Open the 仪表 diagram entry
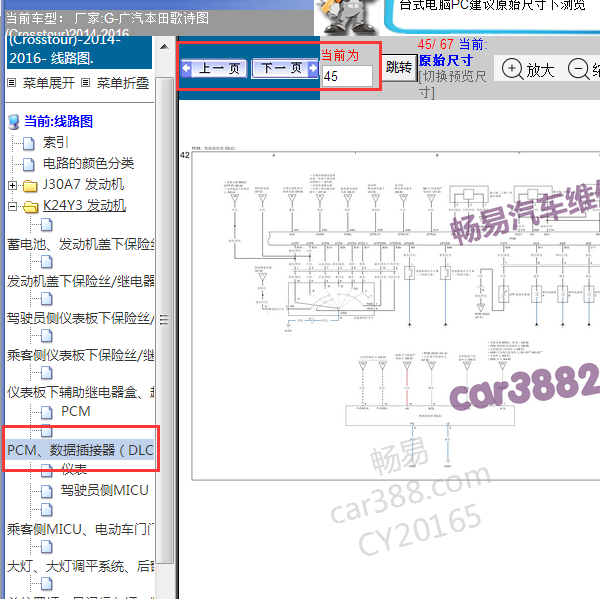600x599 pixels. click(74, 469)
